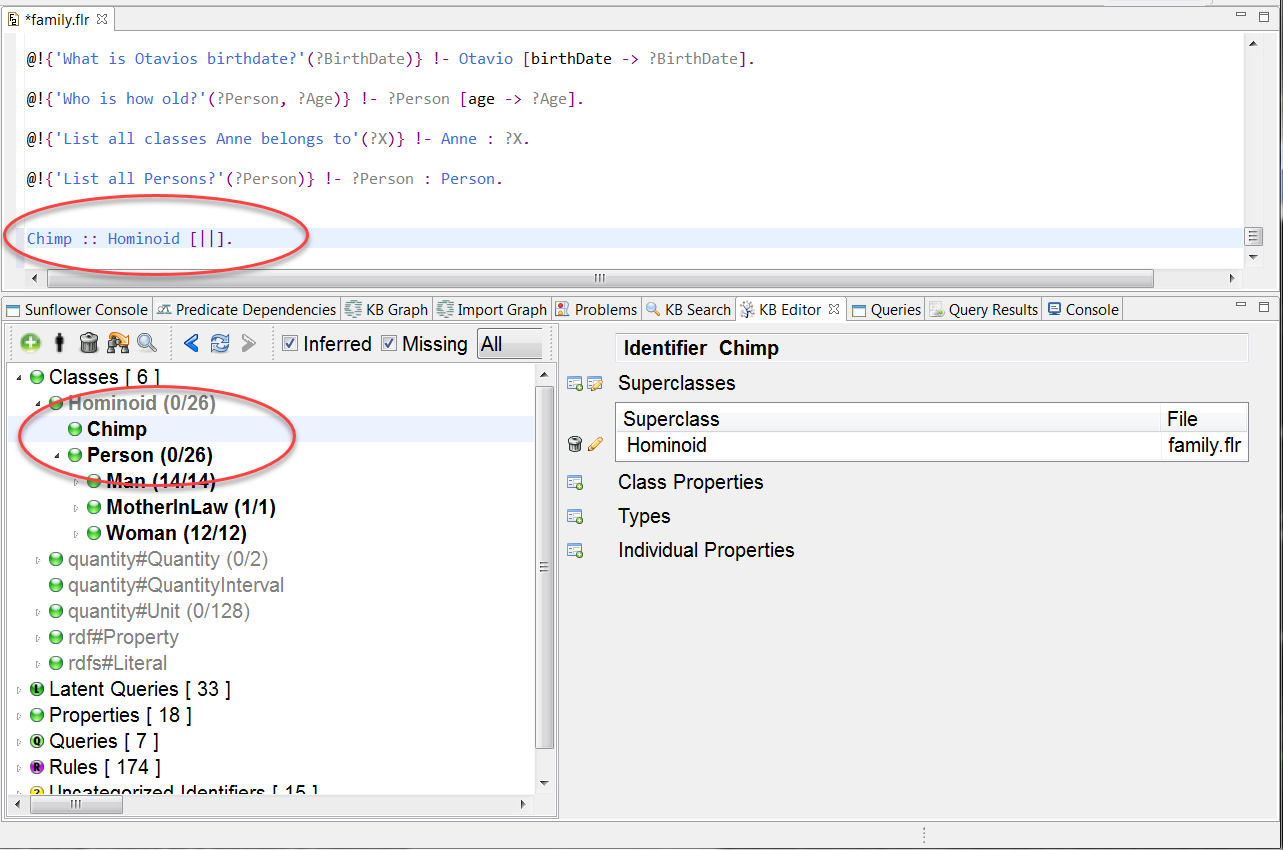The width and height of the screenshot is (1283, 850).
Task: Click the Hominoid cell in Superclass table
Action: coord(667,445)
